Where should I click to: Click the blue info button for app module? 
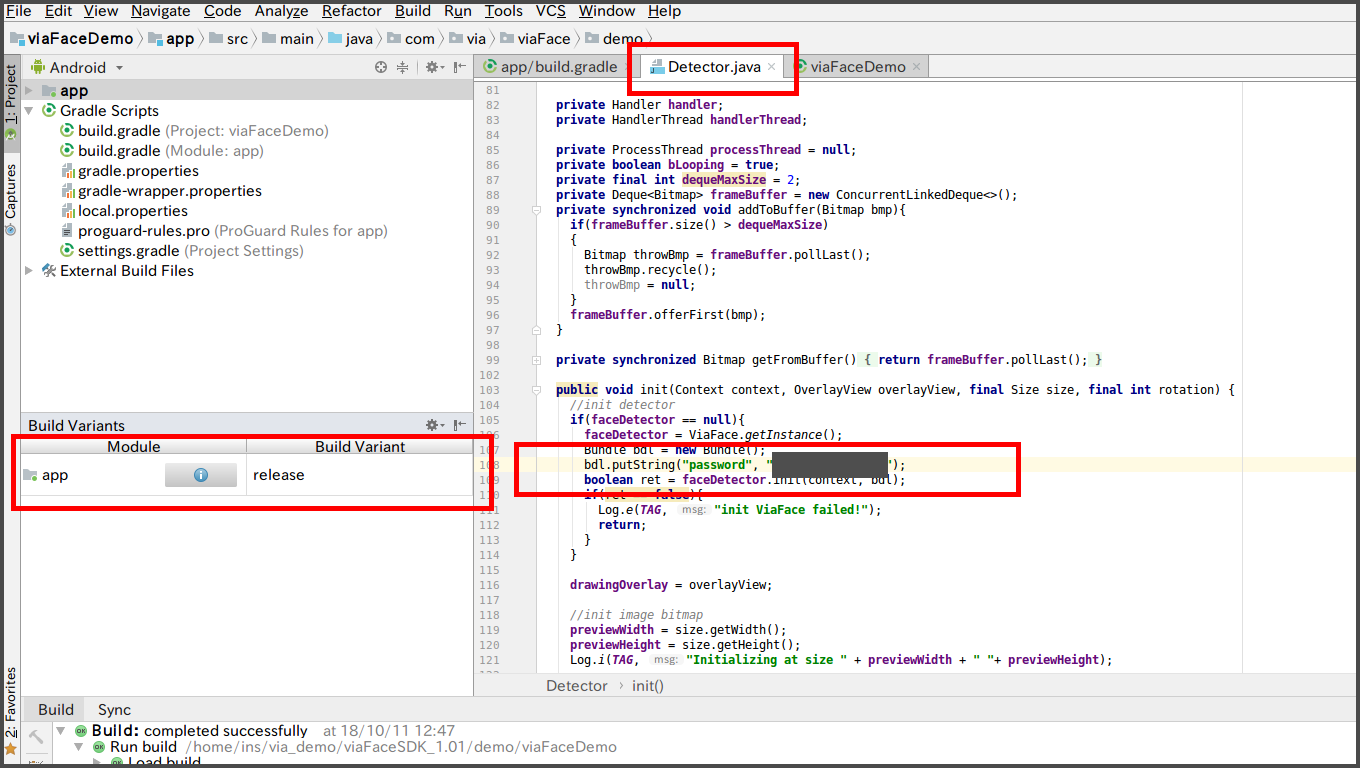(x=201, y=475)
